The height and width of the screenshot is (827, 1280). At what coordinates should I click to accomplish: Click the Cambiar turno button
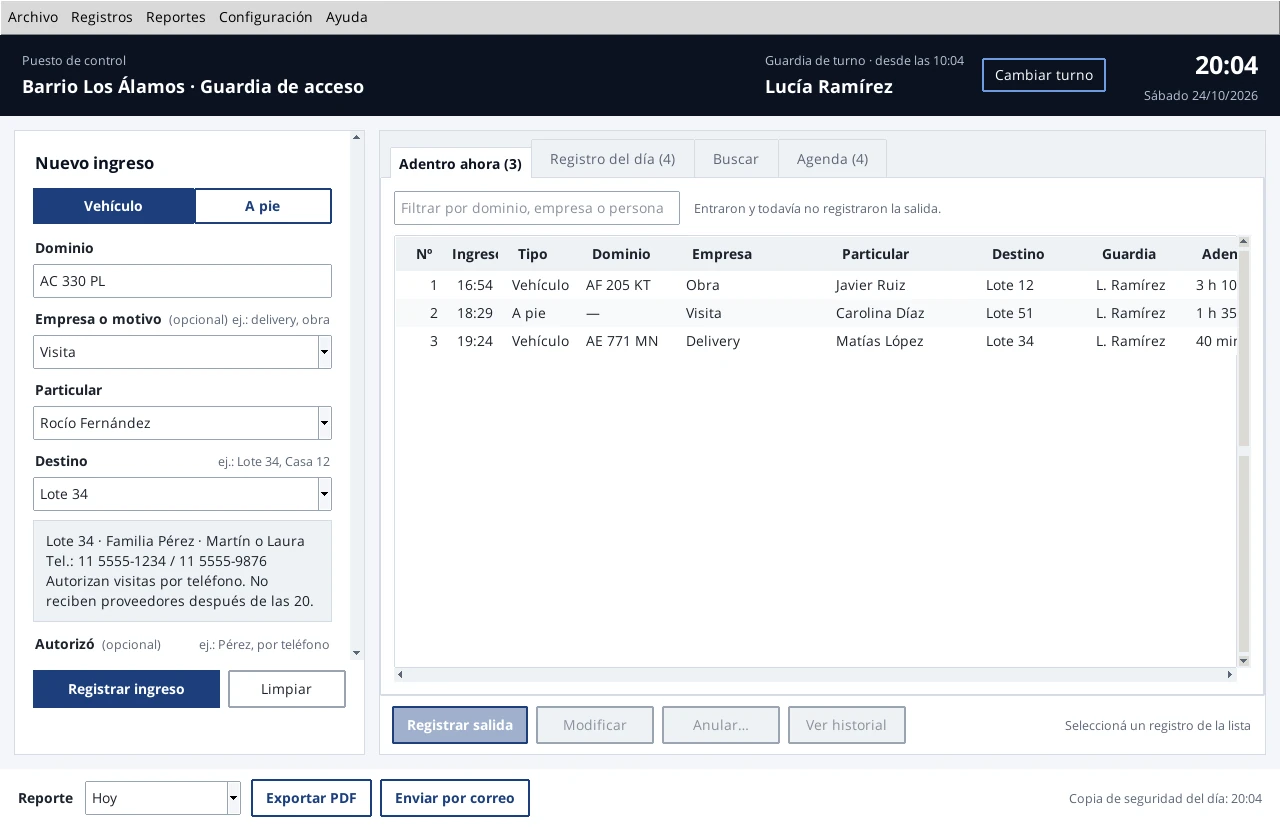(1044, 75)
